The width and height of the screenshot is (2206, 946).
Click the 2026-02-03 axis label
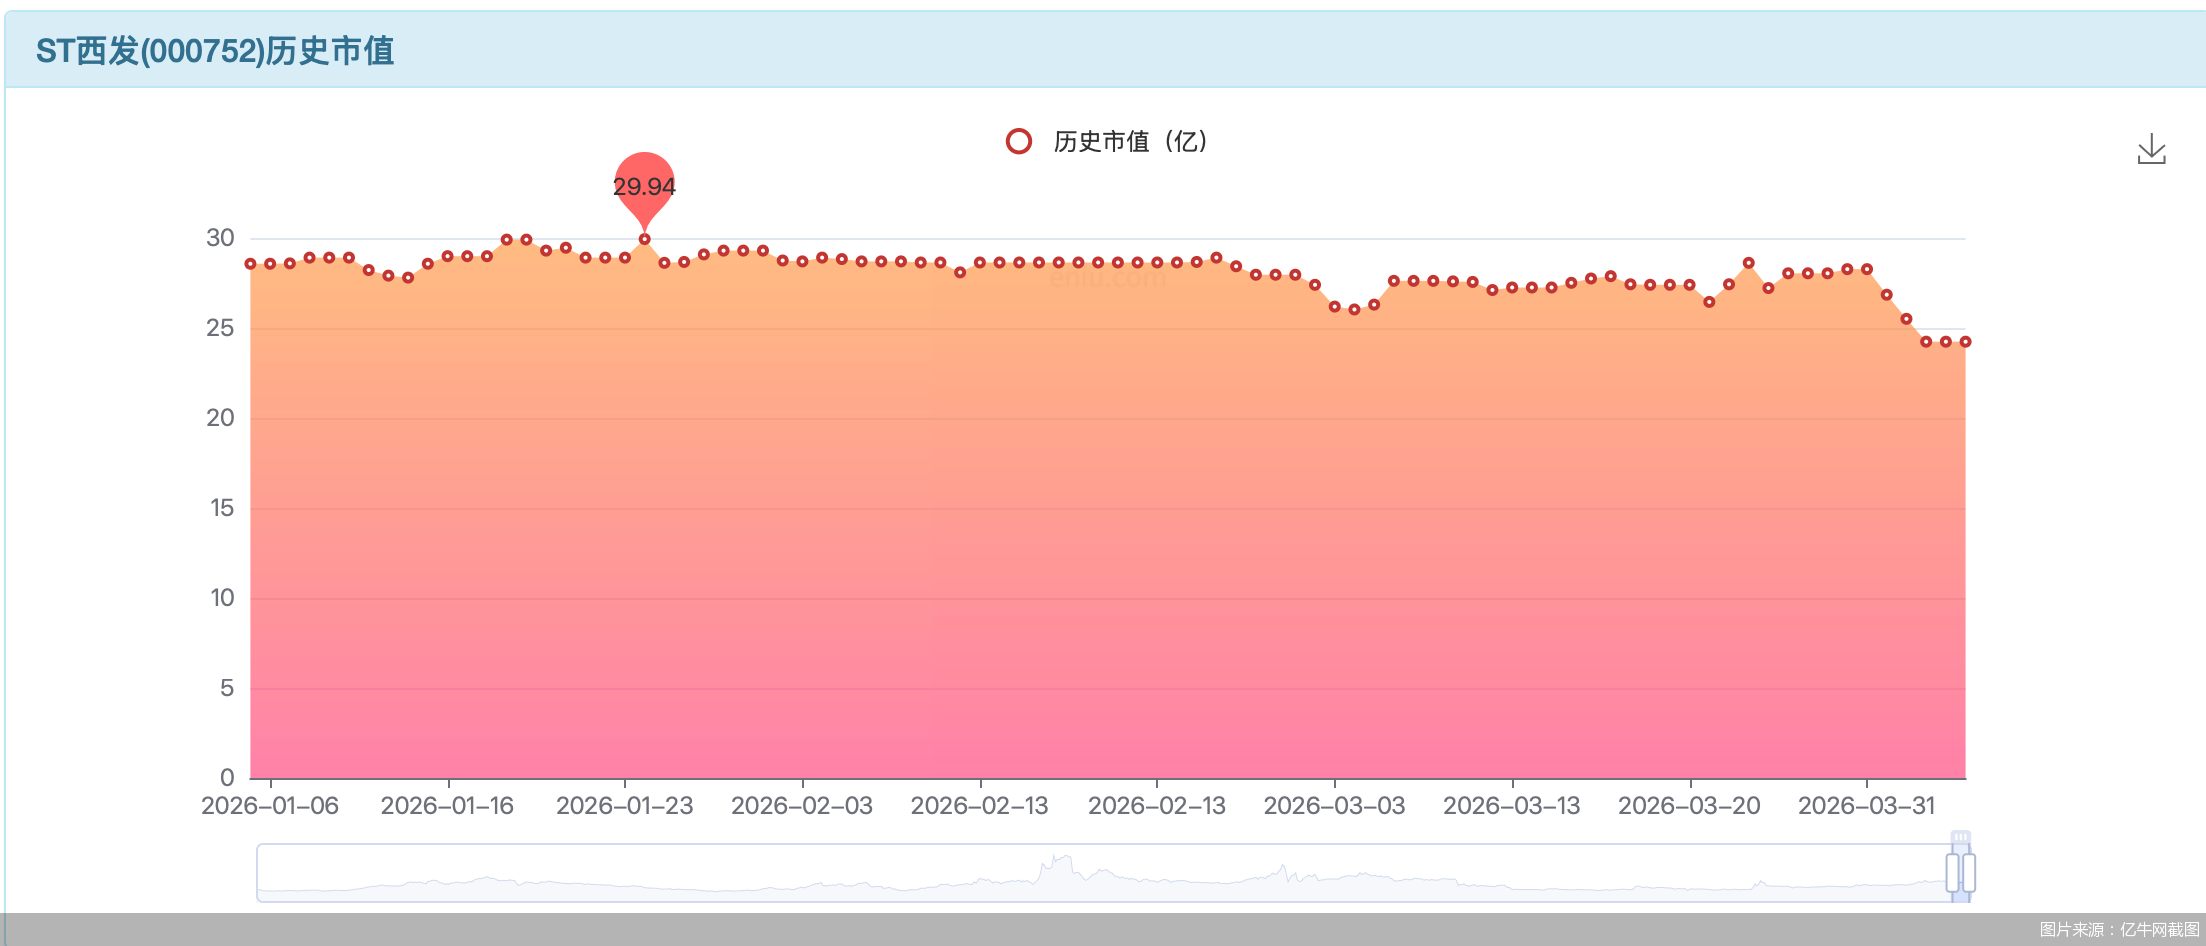[803, 805]
